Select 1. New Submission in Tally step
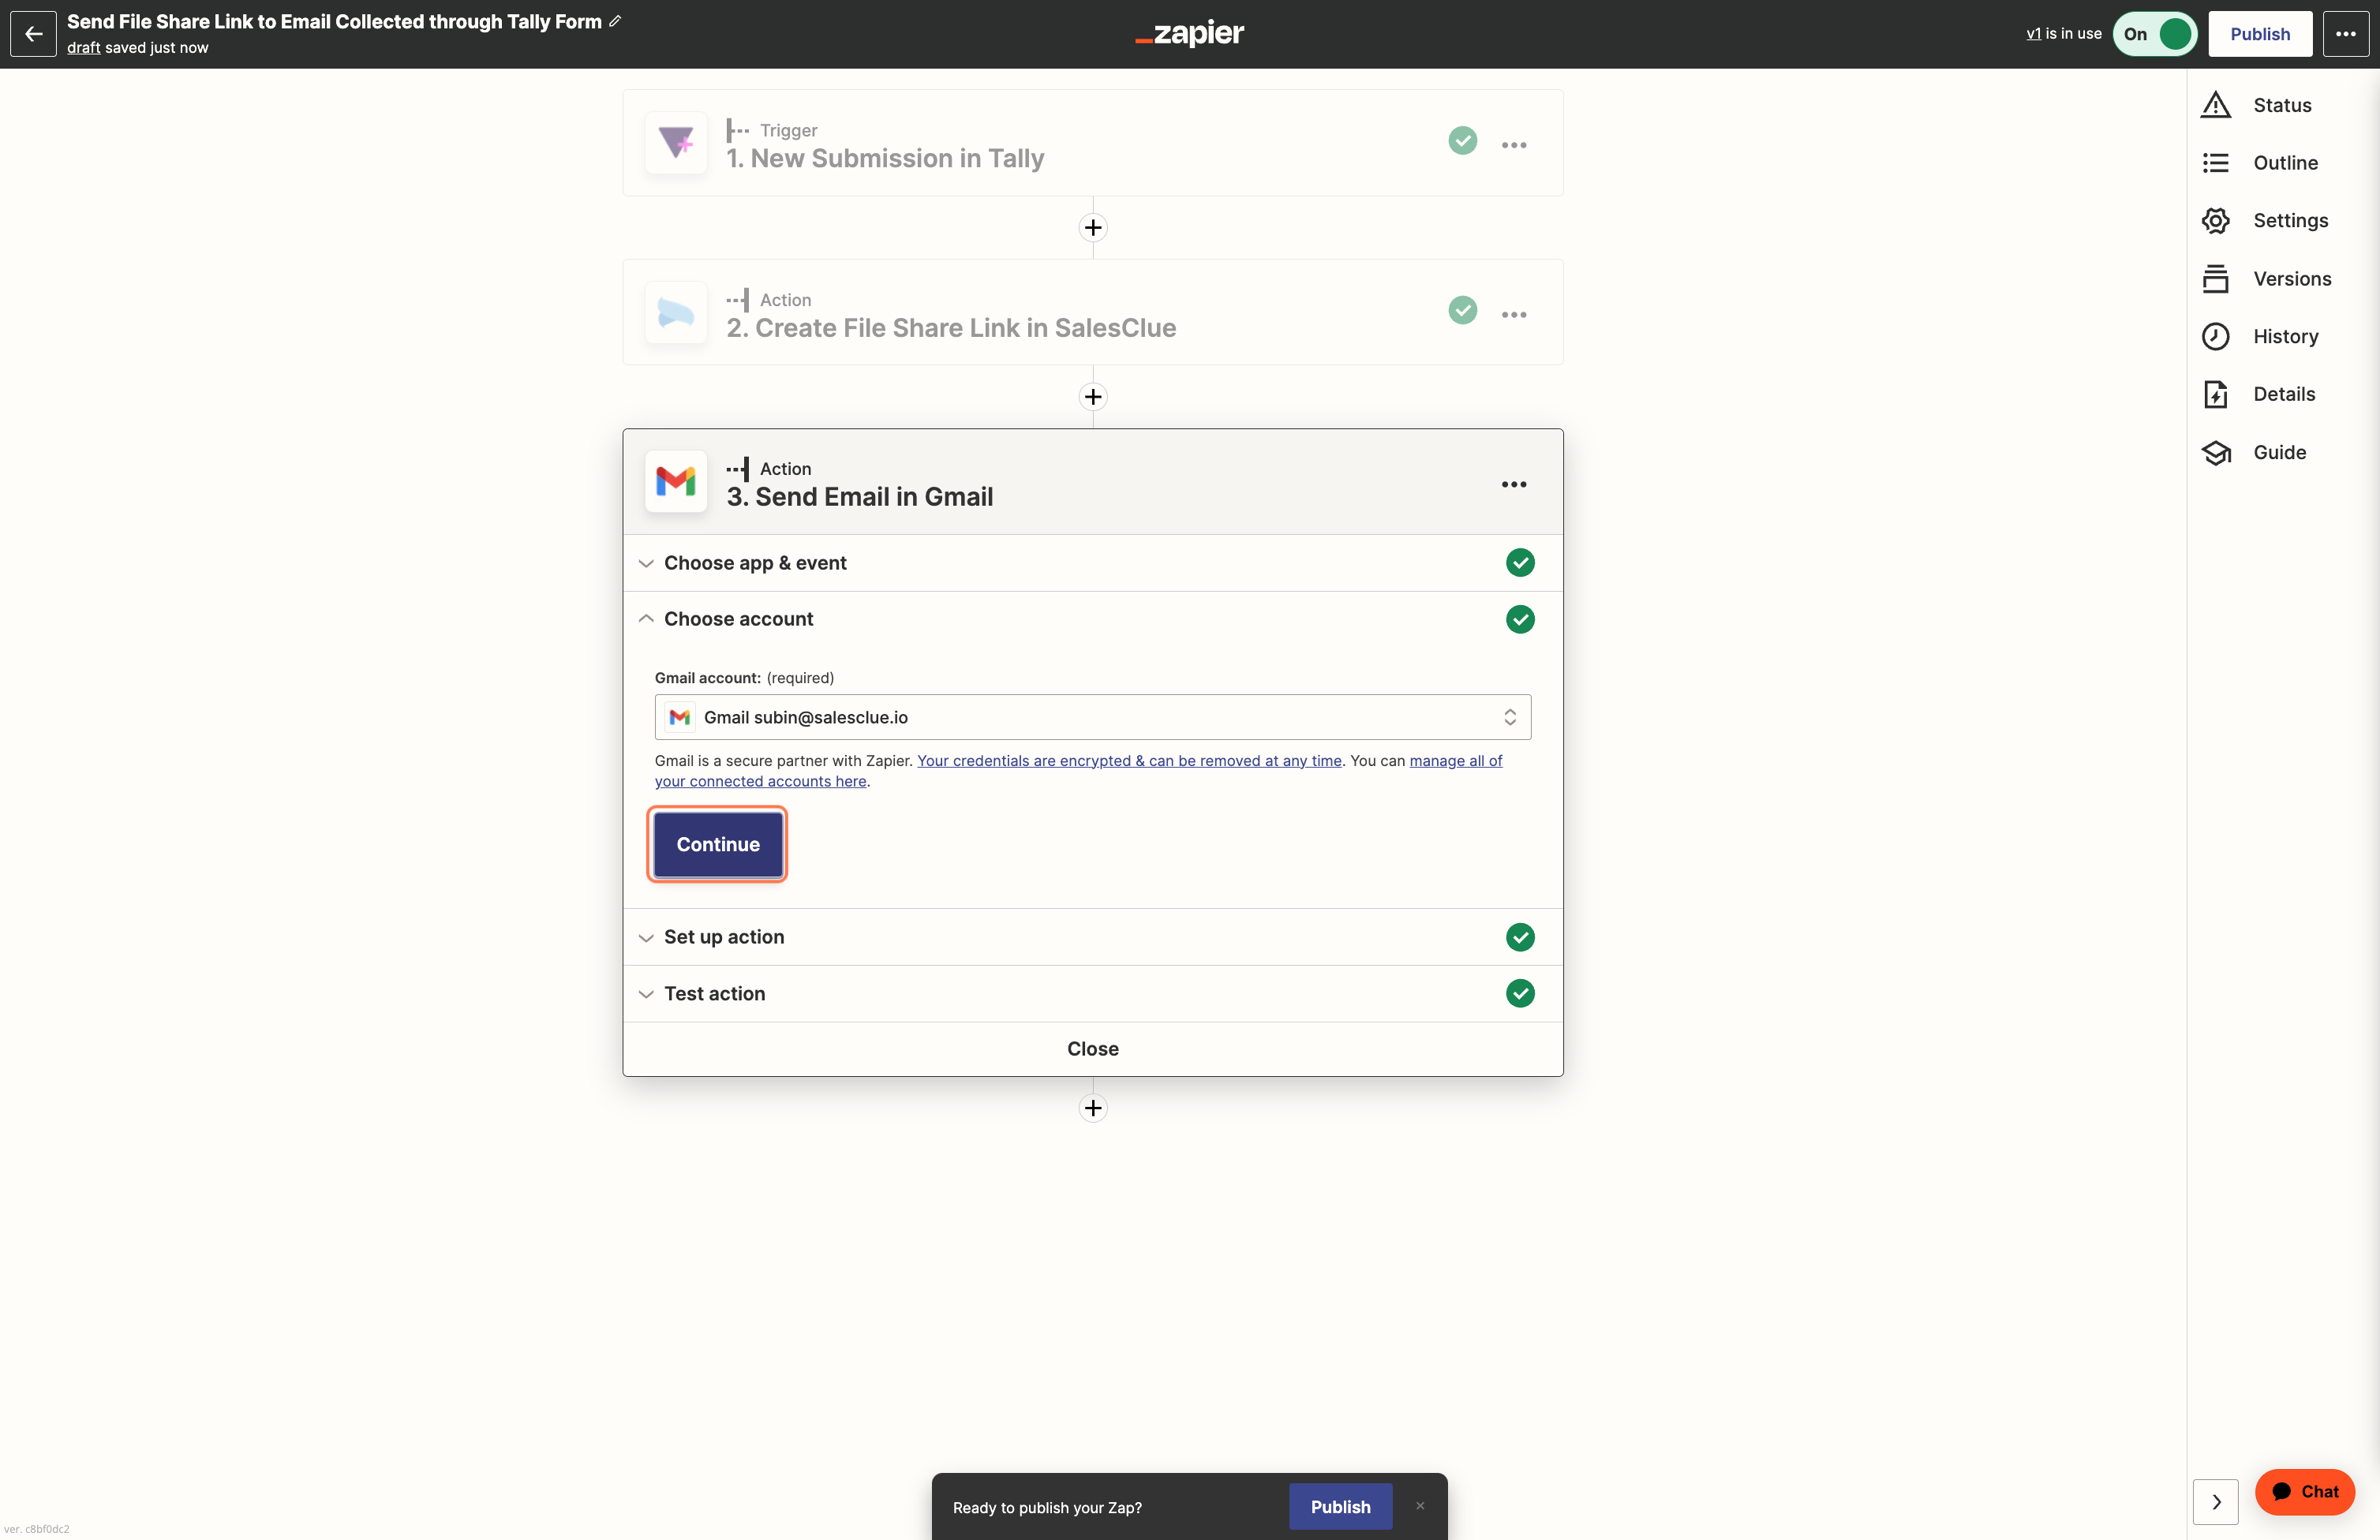The image size is (2380, 1540). pos(1092,143)
